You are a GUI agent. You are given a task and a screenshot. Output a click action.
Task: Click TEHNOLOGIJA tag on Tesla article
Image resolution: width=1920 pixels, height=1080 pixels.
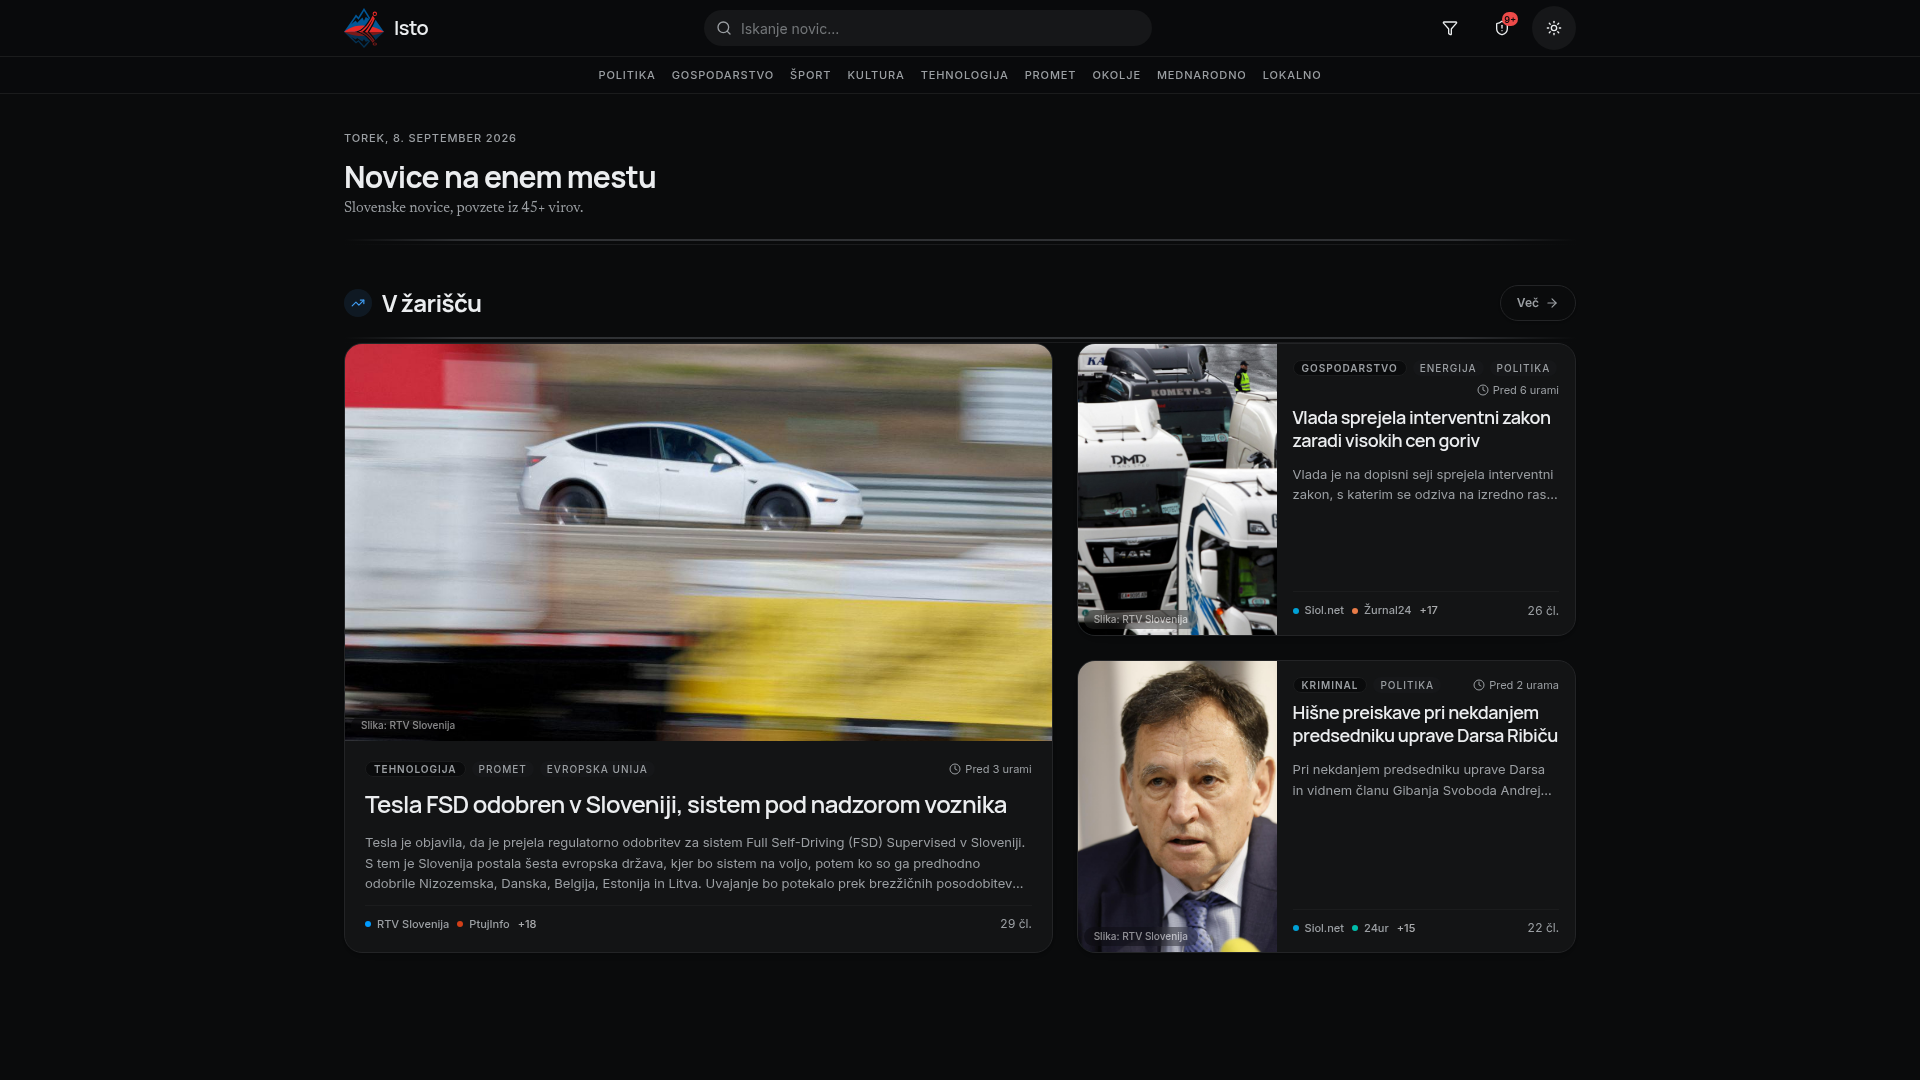pyautogui.click(x=415, y=769)
